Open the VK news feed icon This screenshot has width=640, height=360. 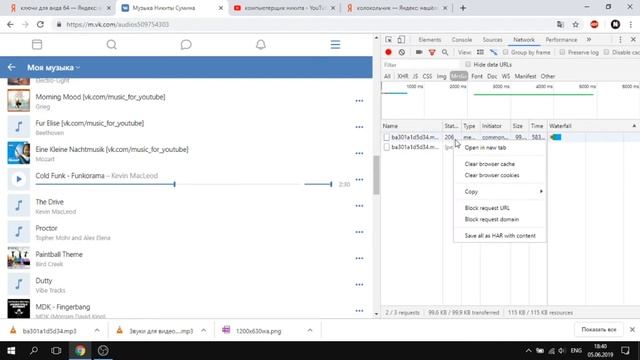pos(37,44)
